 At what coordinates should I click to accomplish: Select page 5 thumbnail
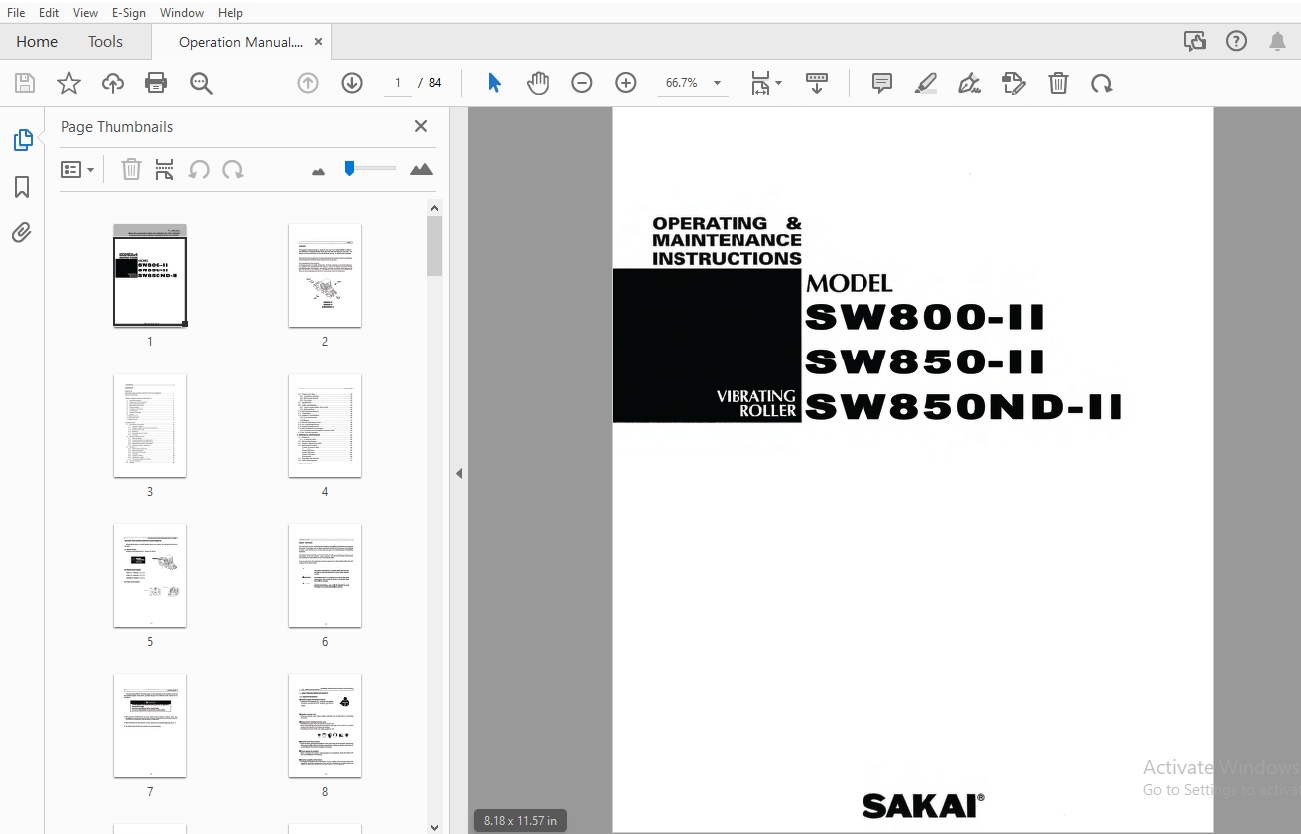[150, 575]
